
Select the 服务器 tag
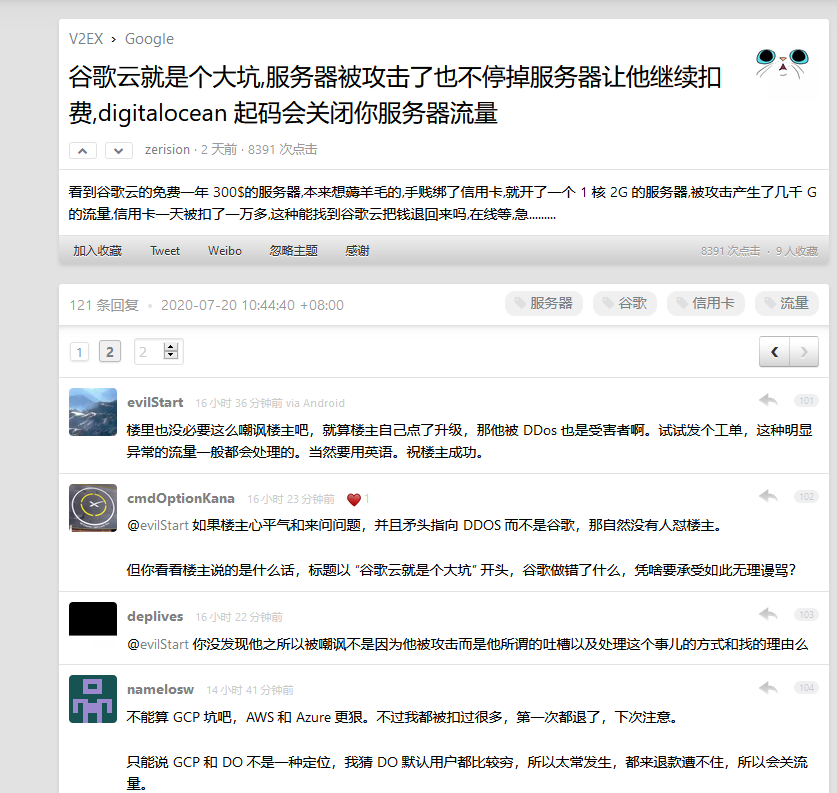click(543, 303)
